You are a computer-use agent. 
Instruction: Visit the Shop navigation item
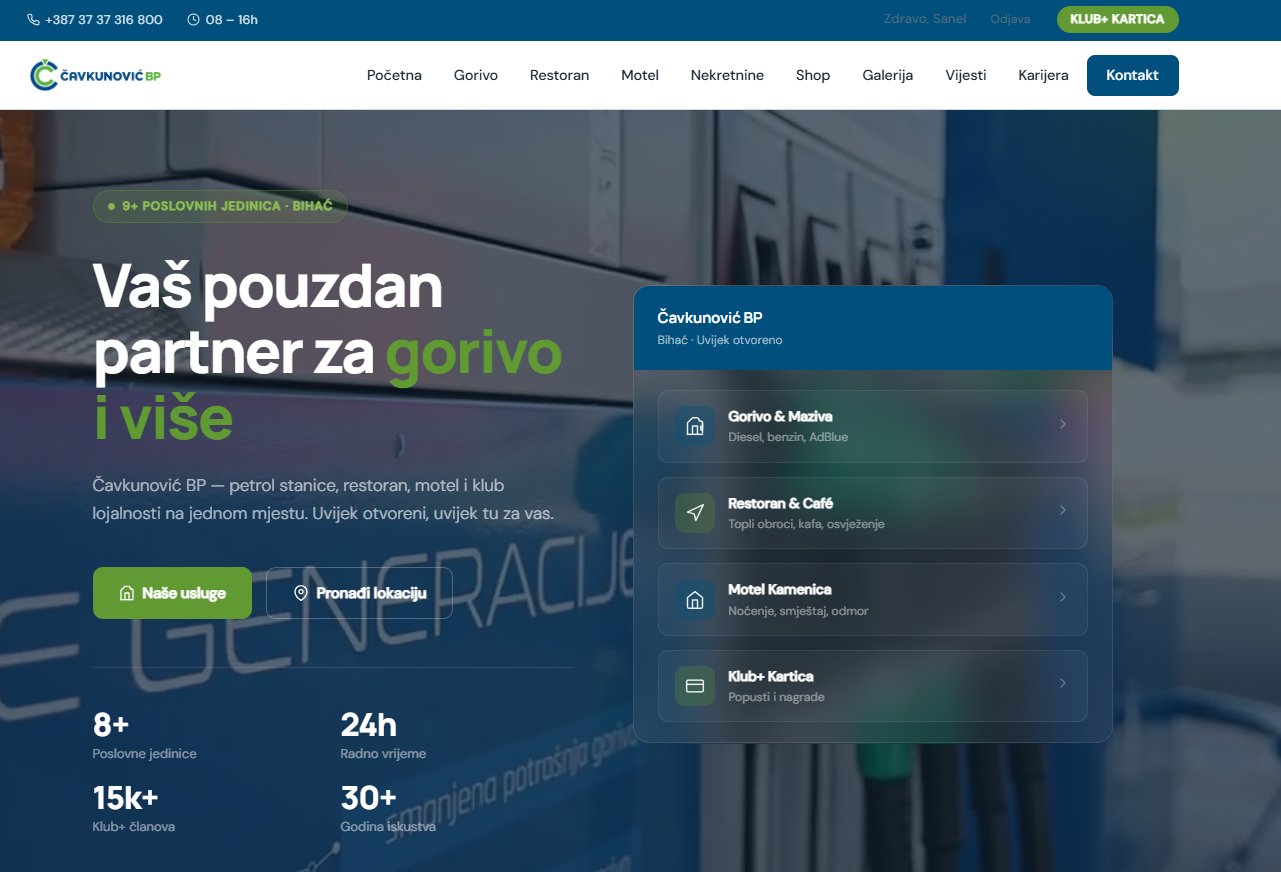(813, 75)
